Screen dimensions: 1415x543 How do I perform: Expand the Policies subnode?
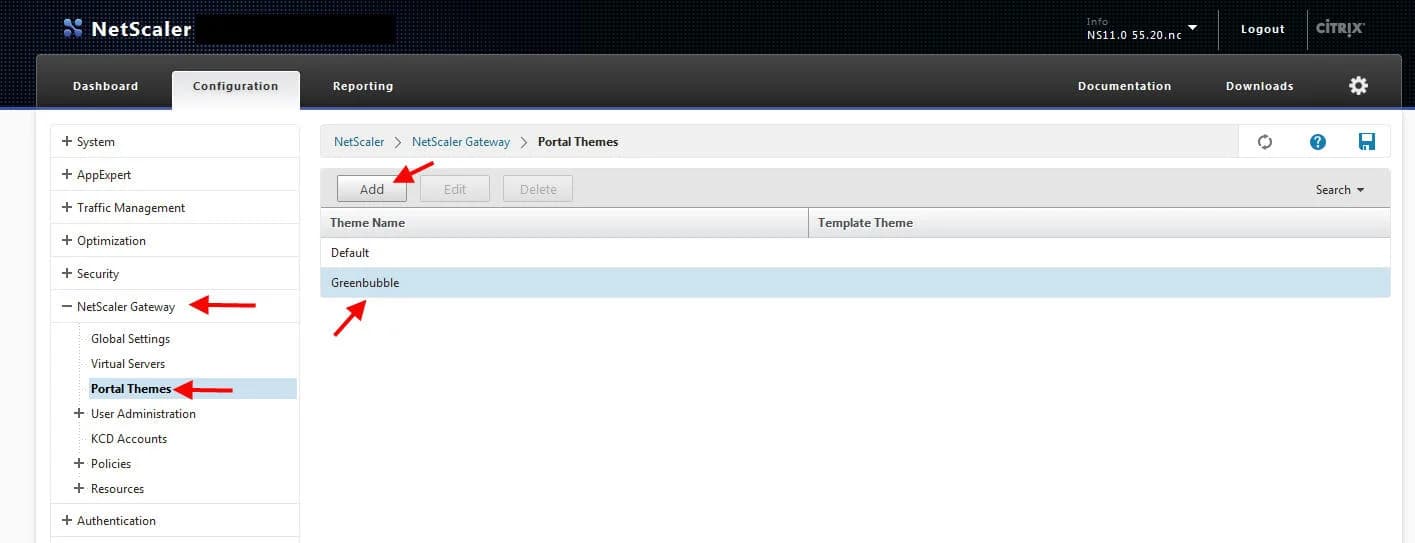tap(79, 463)
